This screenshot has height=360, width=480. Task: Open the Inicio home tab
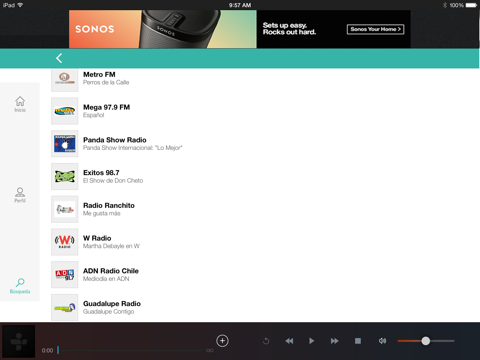point(20,104)
